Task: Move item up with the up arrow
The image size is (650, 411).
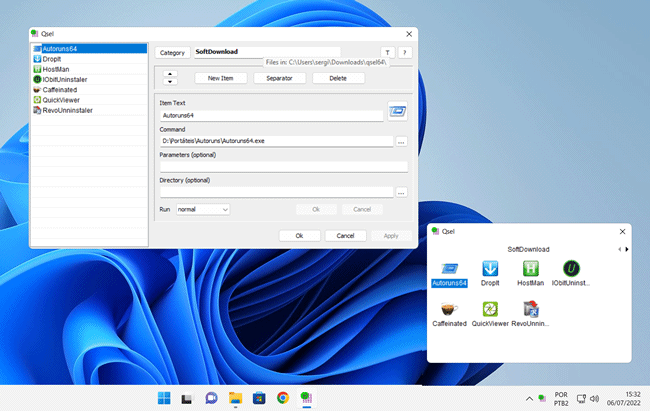Action: click(170, 74)
